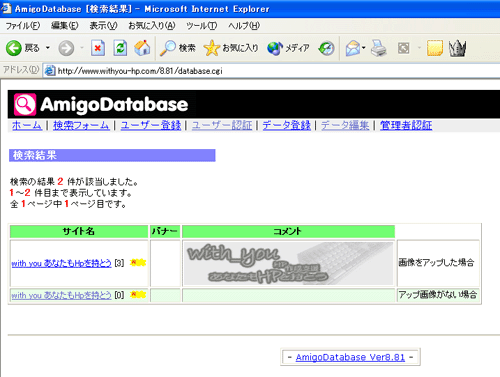This screenshot has width=500, height=377.
Task: Open the Back history dropdown arrow
Action: coord(48,48)
